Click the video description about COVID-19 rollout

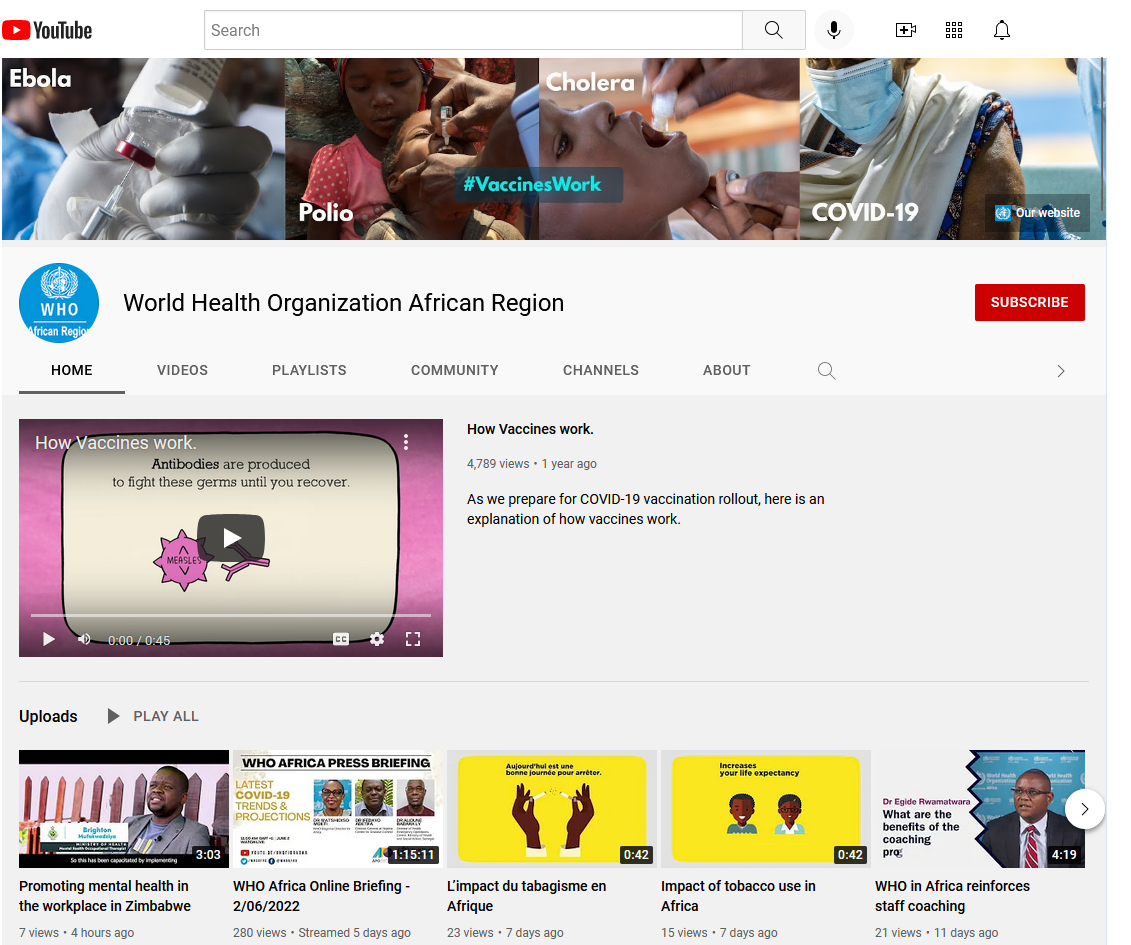coord(646,509)
